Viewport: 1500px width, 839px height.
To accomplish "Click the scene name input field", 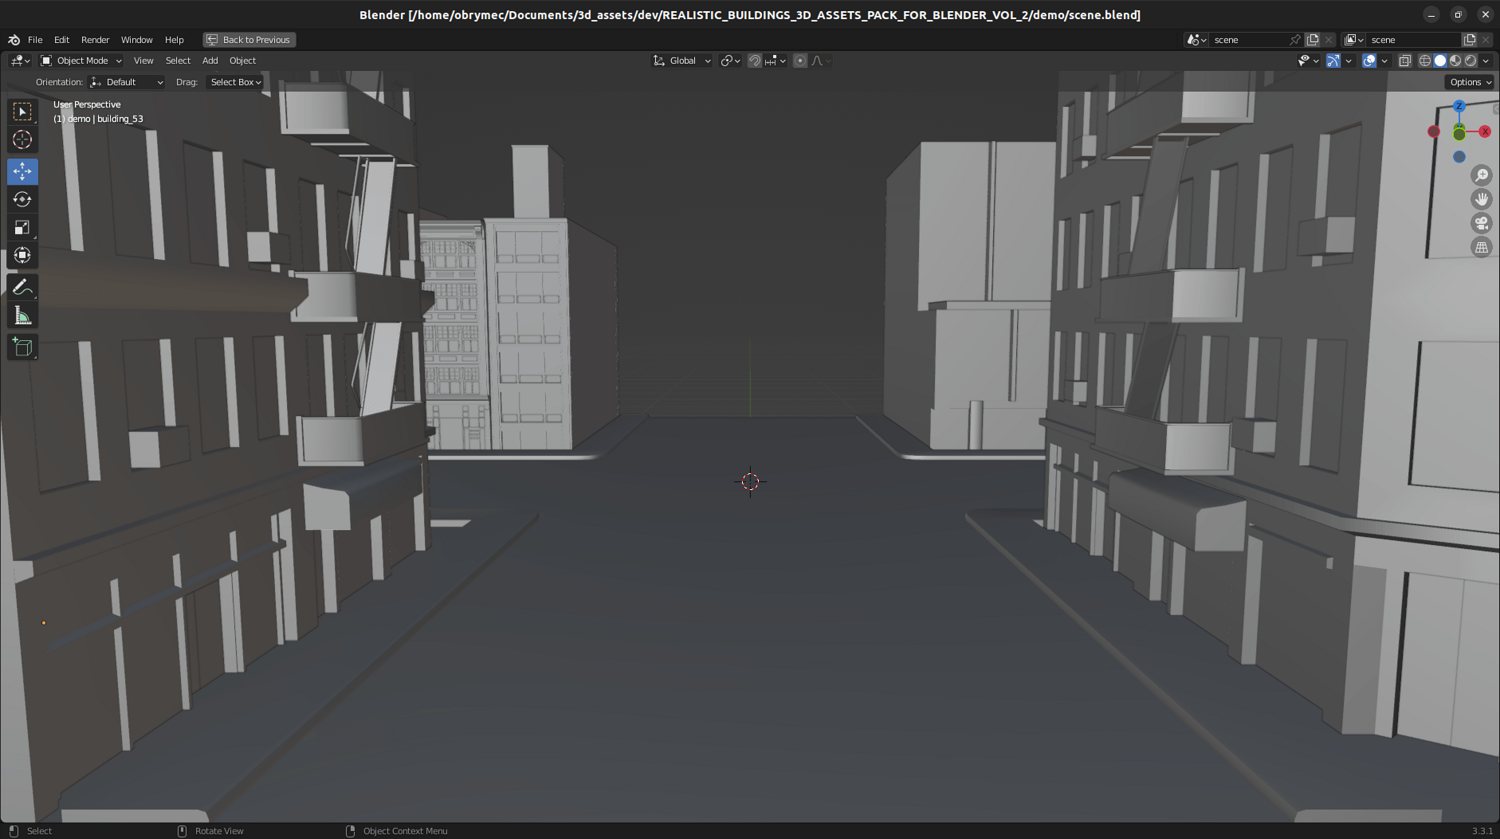I will (x=1250, y=40).
